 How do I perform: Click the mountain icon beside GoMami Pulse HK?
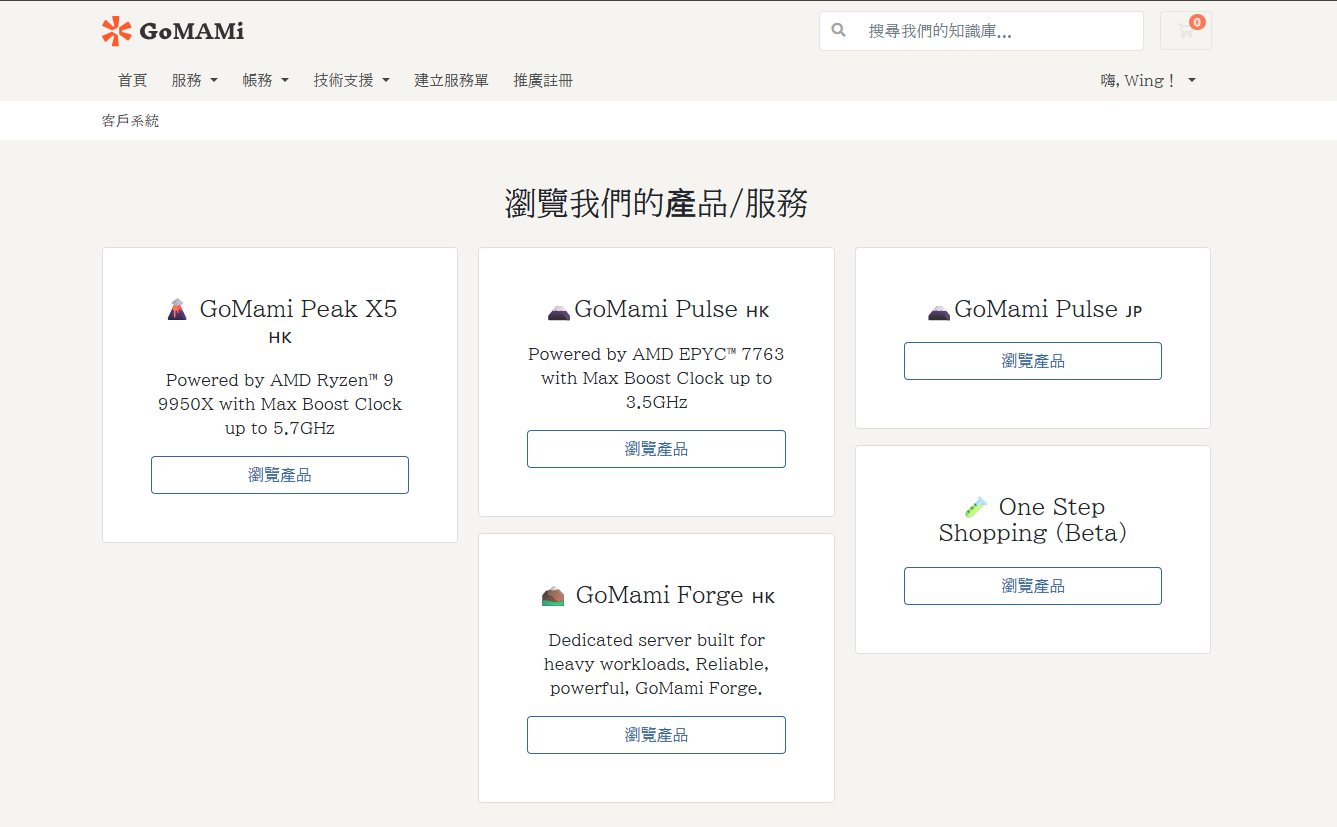click(558, 311)
